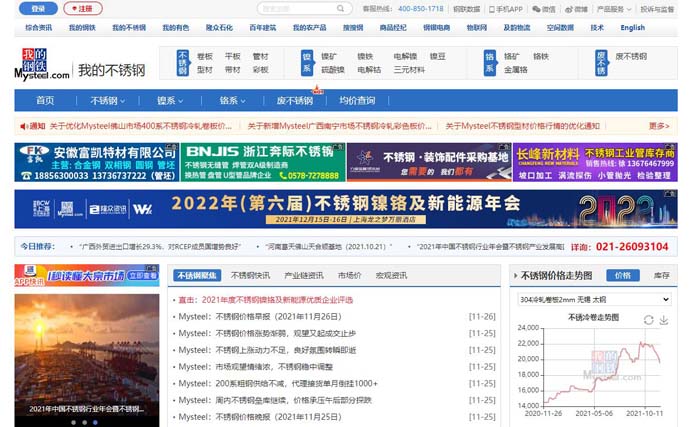Click the search magnifier icon
The image size is (690, 427).
[x=340, y=8]
